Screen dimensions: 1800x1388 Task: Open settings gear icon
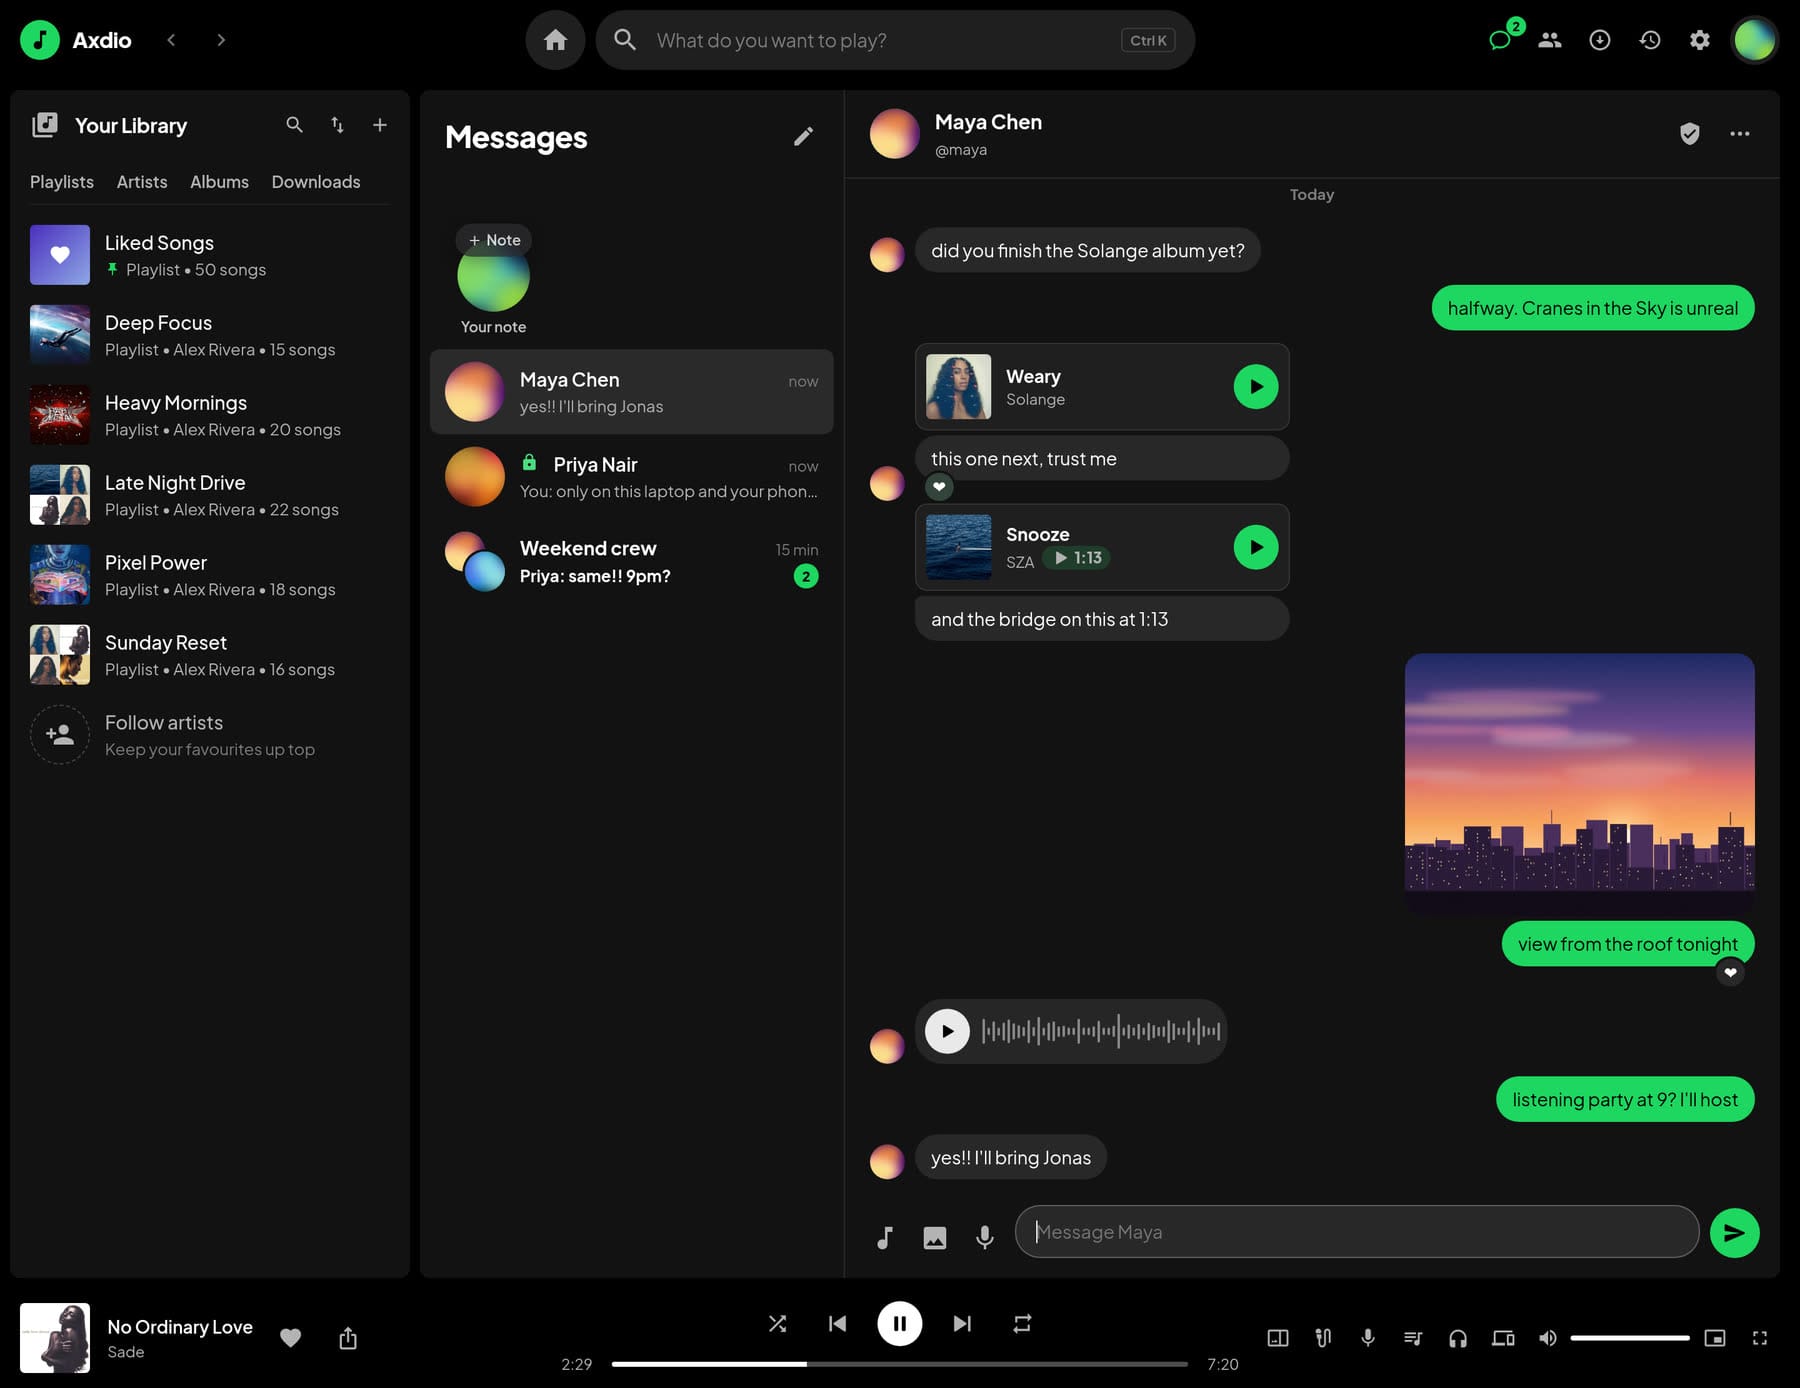[1700, 40]
